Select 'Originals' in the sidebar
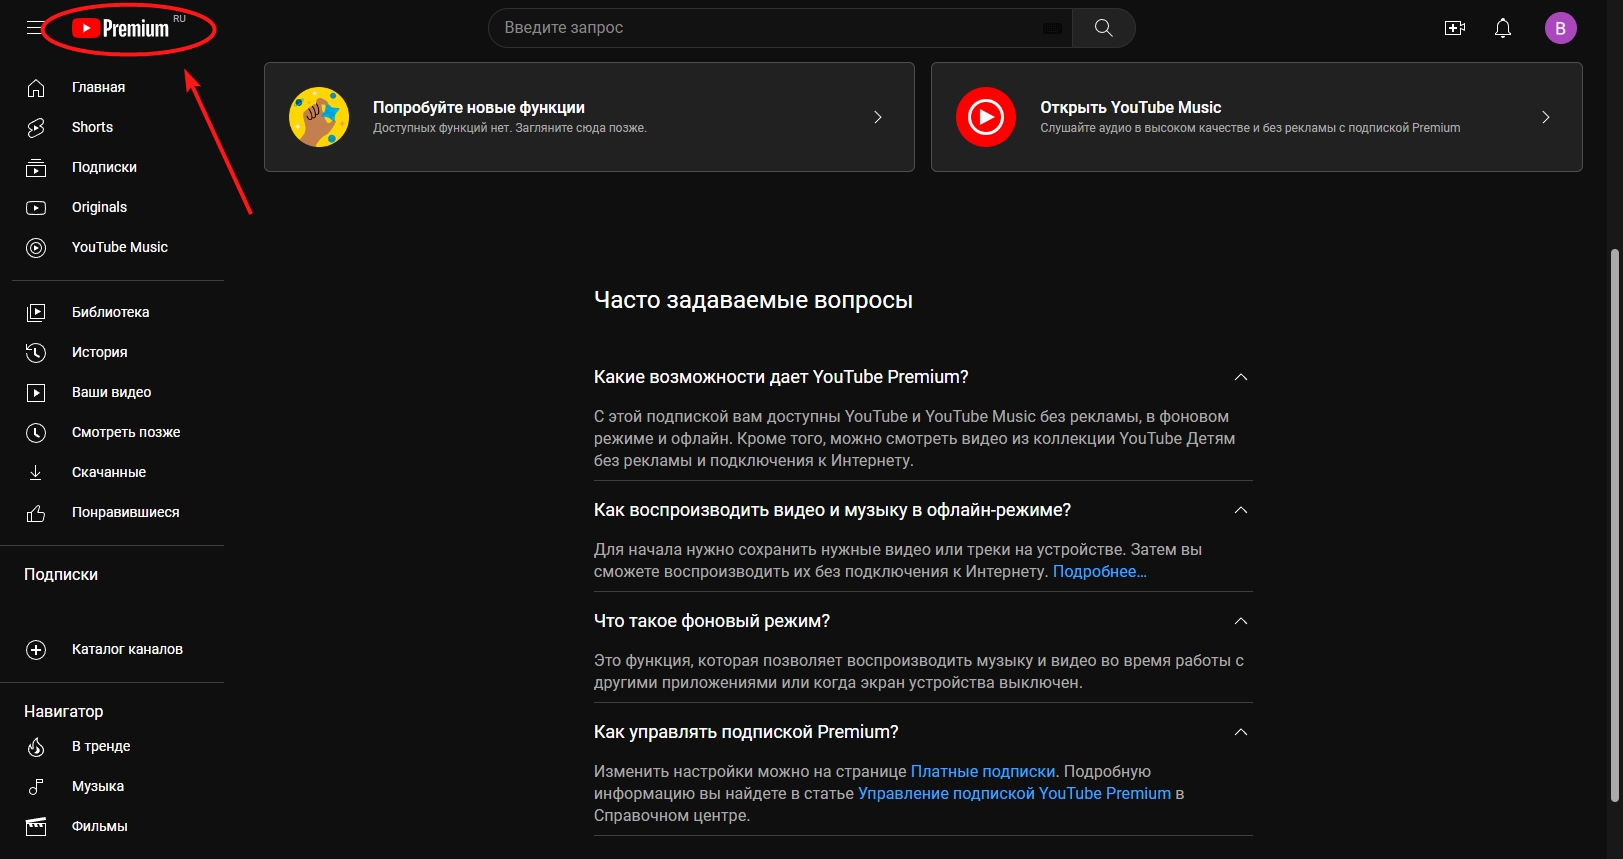Screen dimensions: 1623x859 (99, 207)
